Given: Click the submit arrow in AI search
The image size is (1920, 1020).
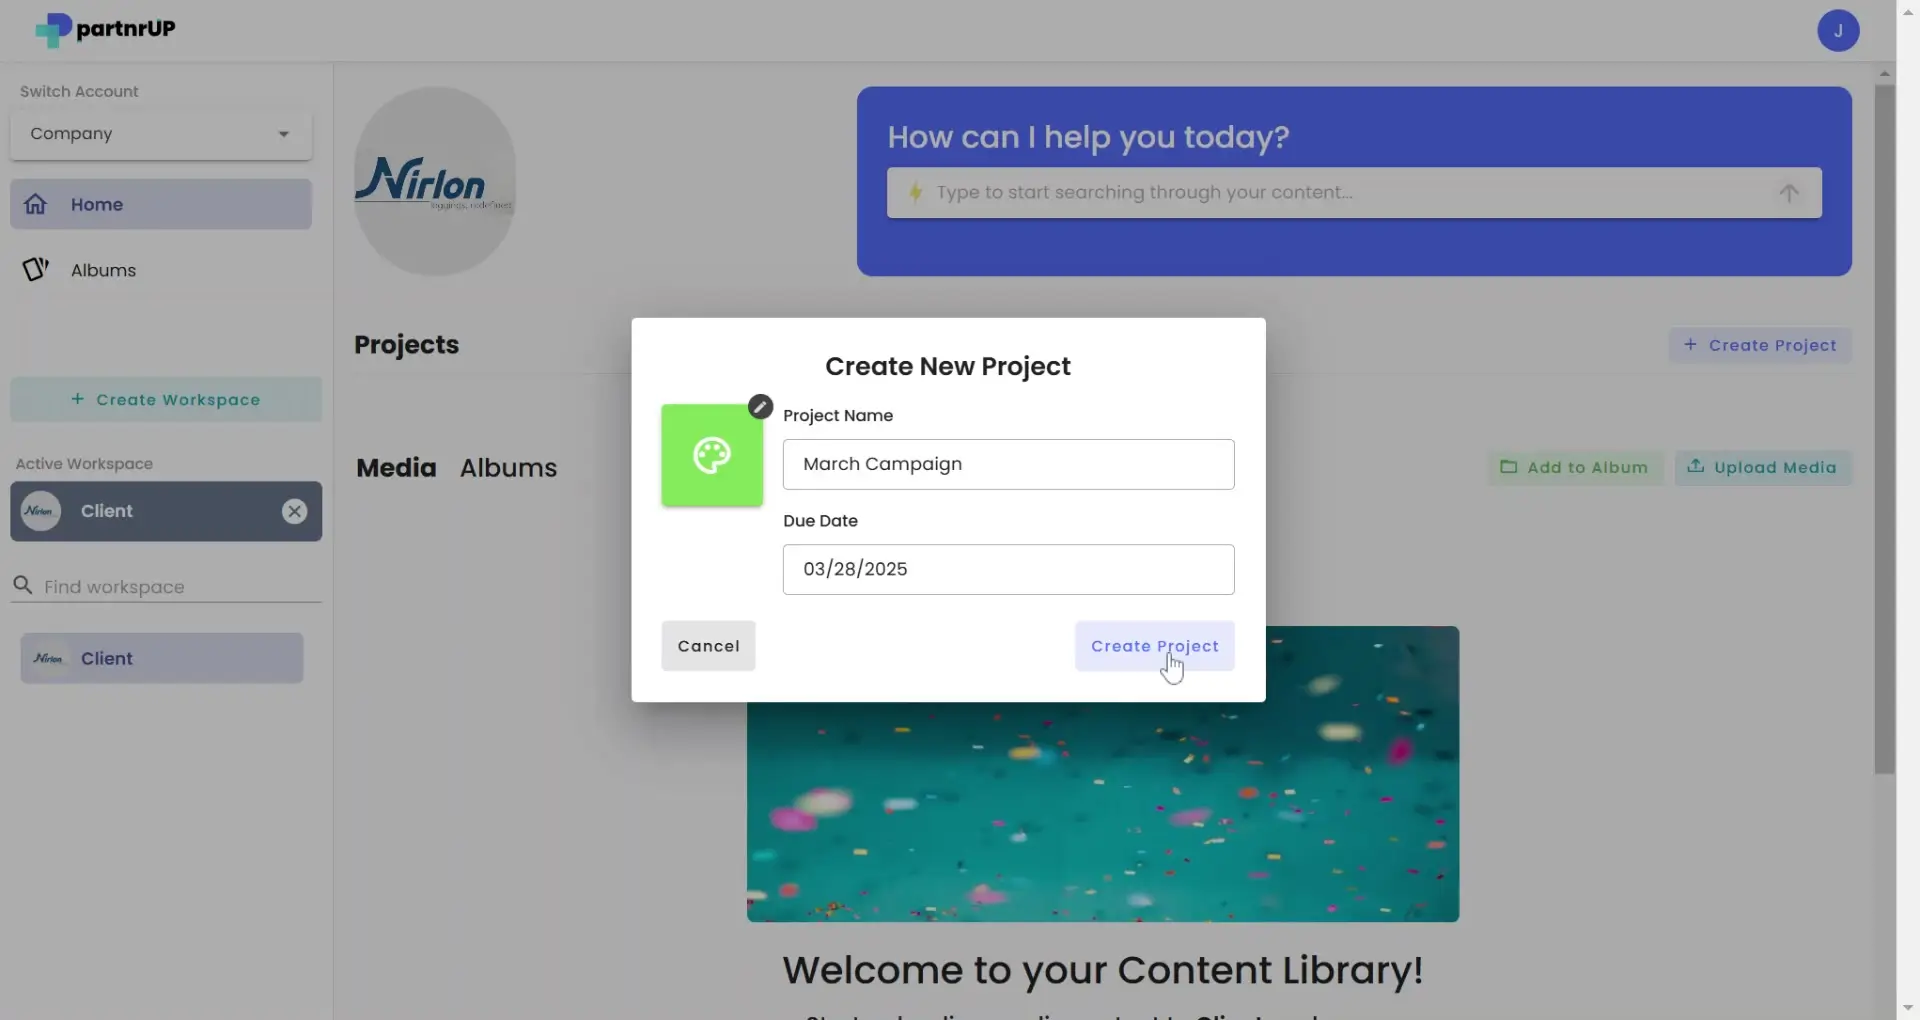Looking at the screenshot, I should tap(1789, 192).
